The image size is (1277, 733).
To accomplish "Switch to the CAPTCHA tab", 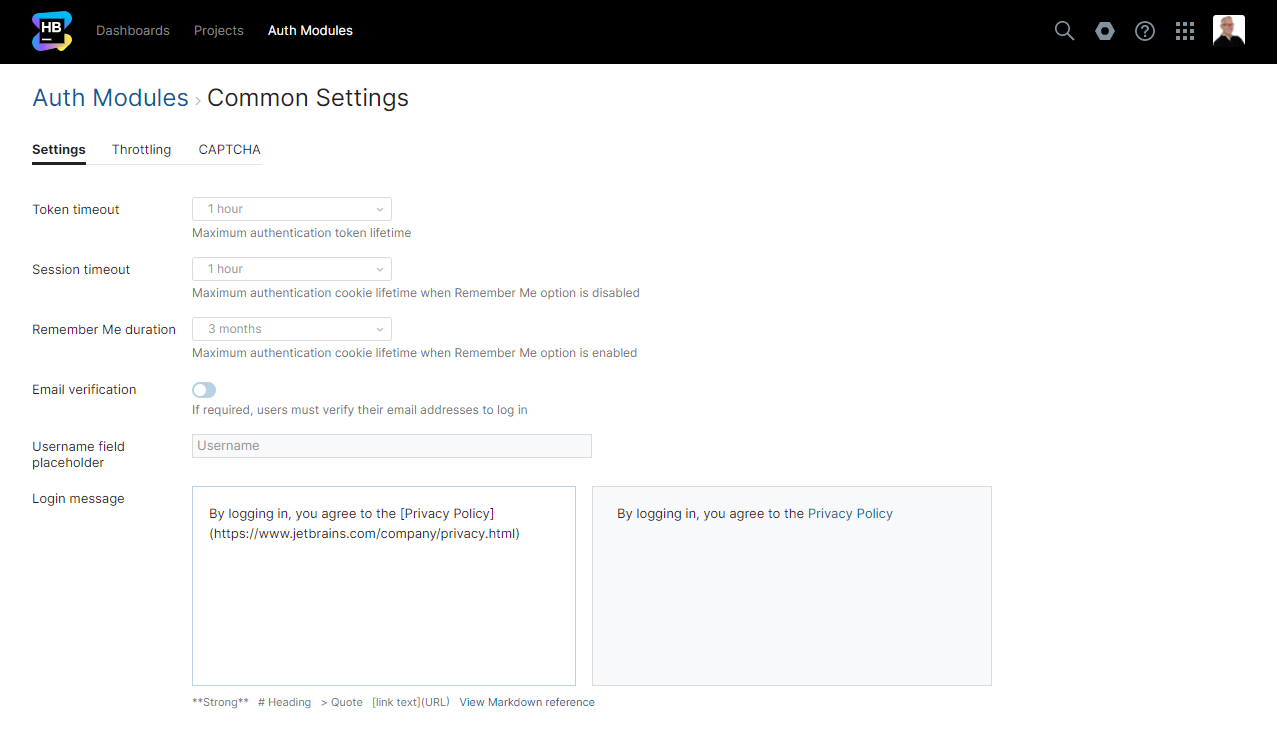I will (x=229, y=149).
